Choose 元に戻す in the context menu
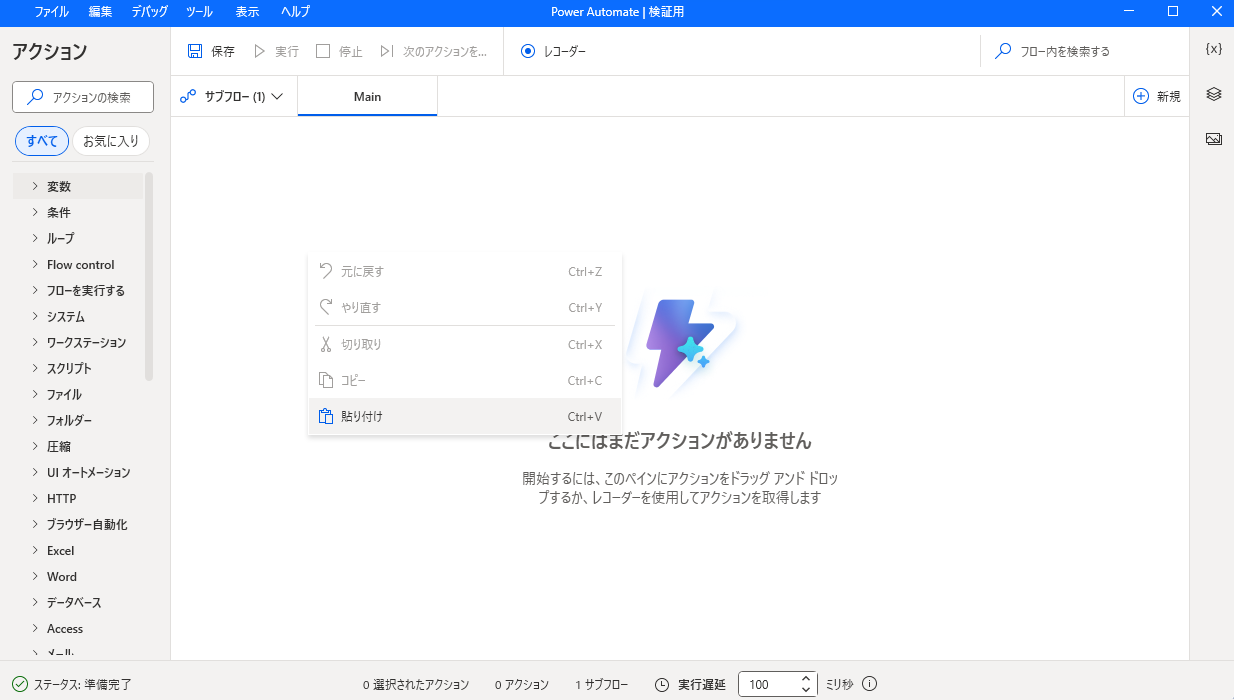This screenshot has height=700, width=1234. point(465,271)
